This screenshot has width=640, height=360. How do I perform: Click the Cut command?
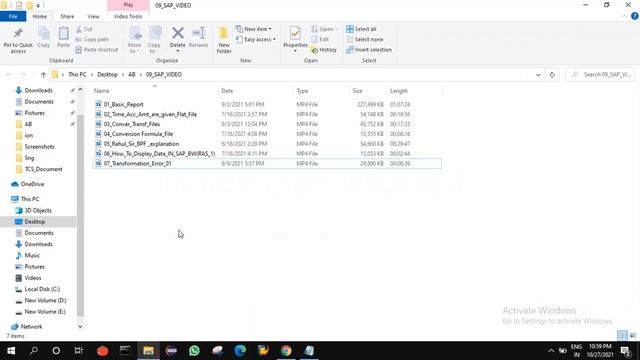(x=84, y=29)
